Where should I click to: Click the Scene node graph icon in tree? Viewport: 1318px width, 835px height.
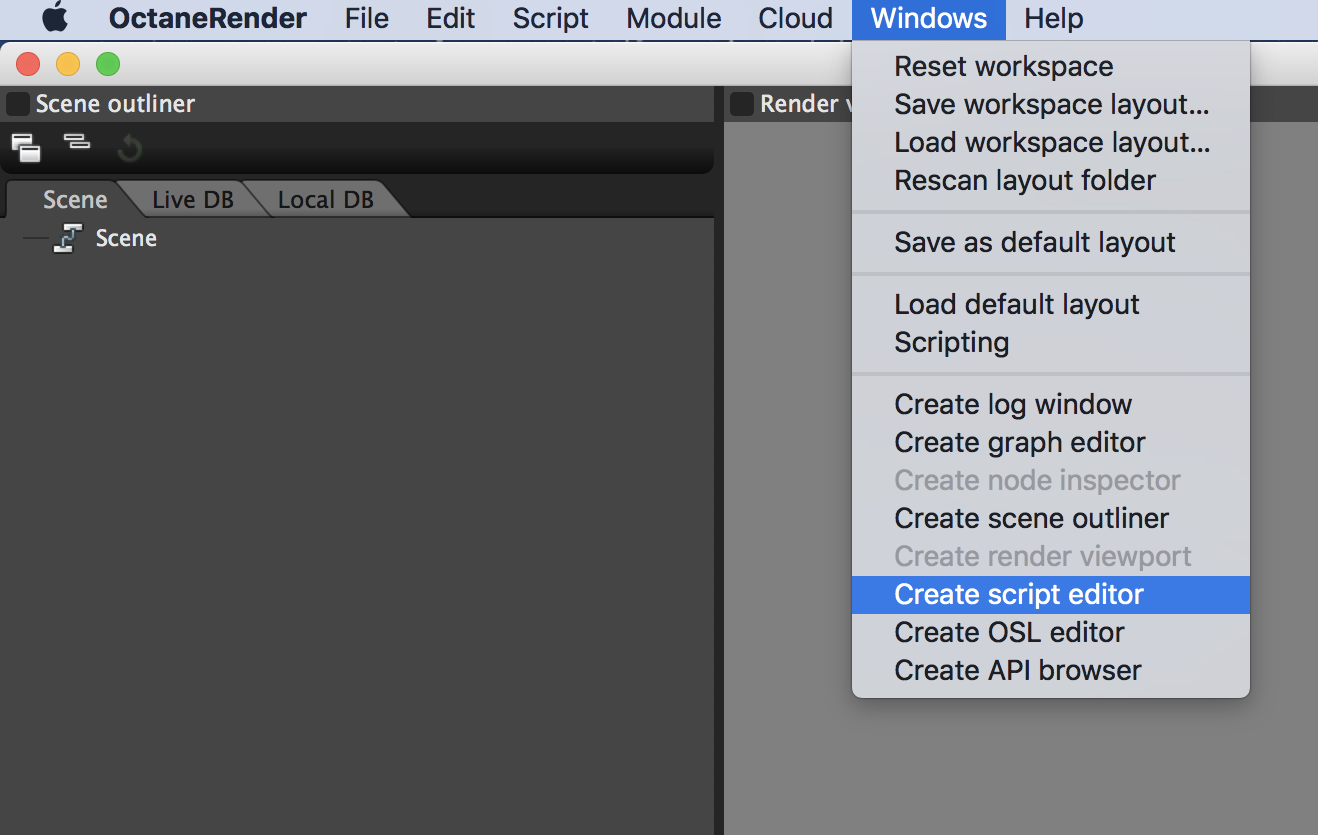pos(68,238)
